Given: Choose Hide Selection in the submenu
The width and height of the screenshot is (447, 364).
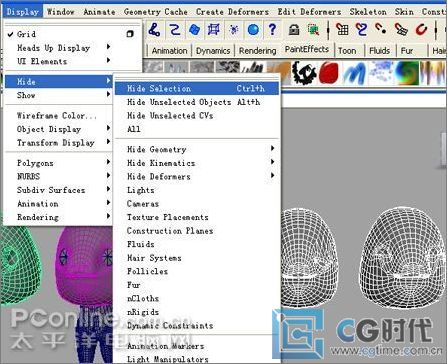Looking at the screenshot, I should [x=197, y=89].
